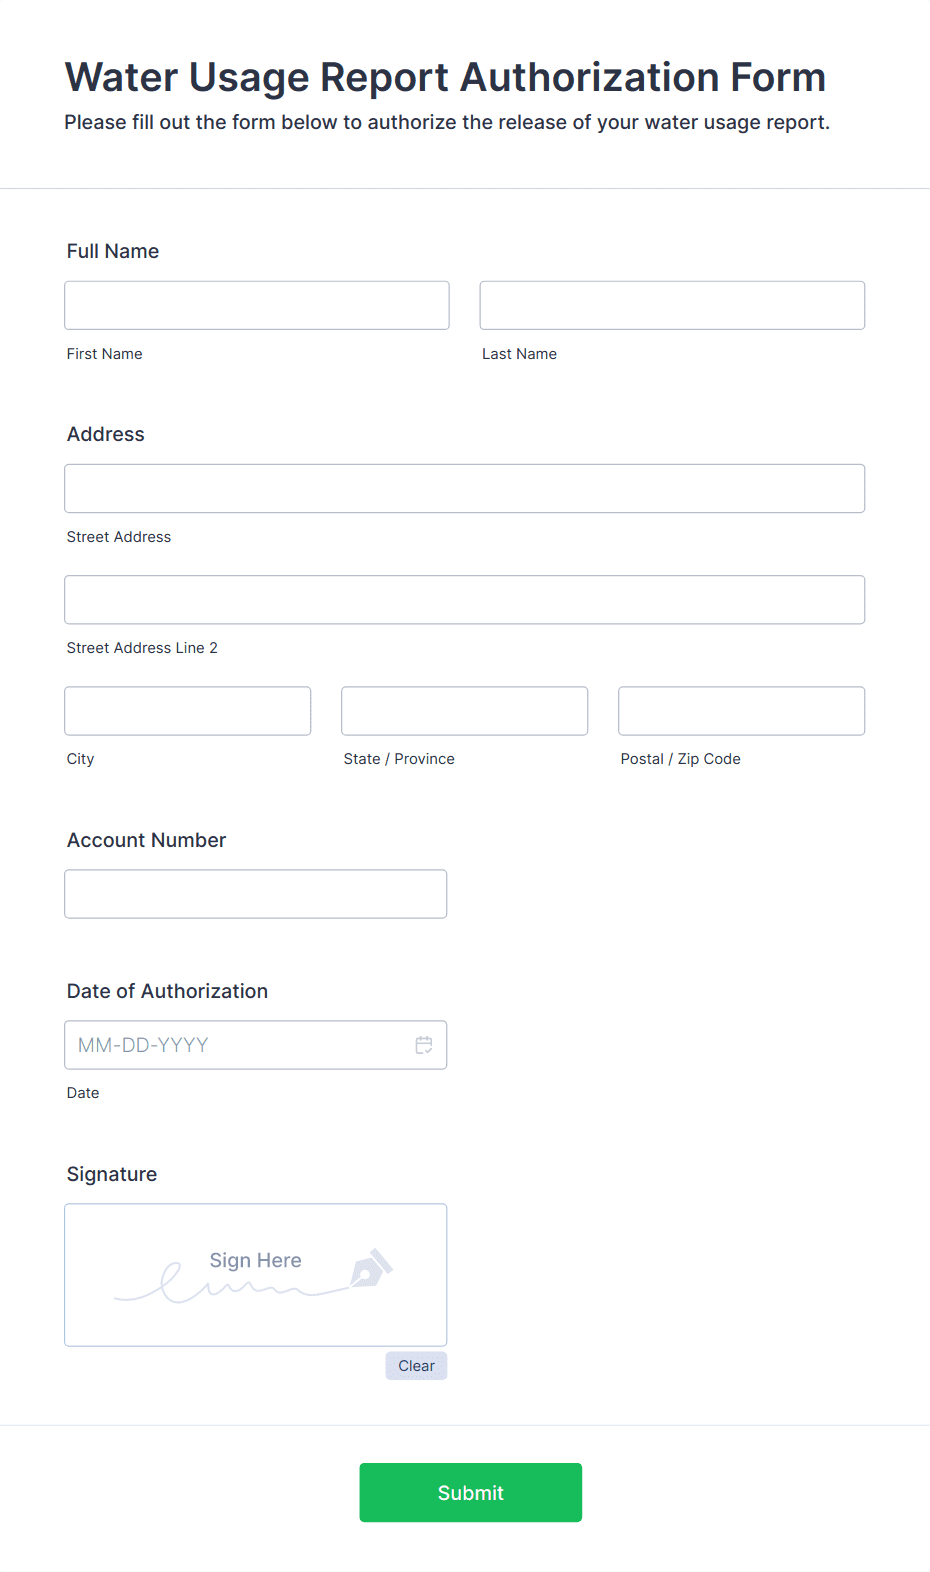Open the MM-DD-YYYY date field
Image resolution: width=930 pixels, height=1572 pixels.
tap(256, 1045)
